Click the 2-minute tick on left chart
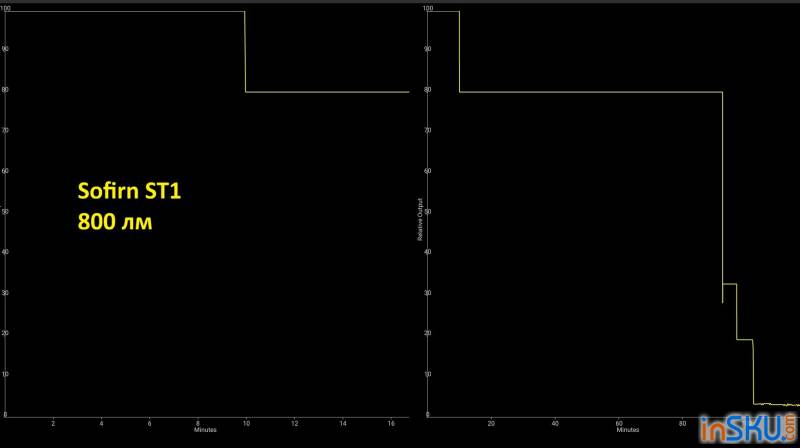The width and height of the screenshot is (800, 448). click(53, 423)
